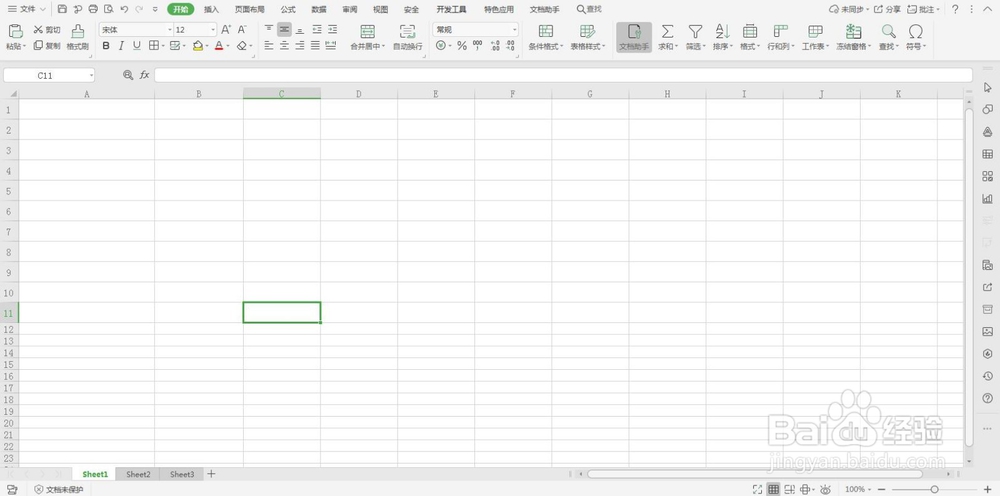This screenshot has width=1000, height=496.
Task: Click the Increase Indent icon
Action: pyautogui.click(x=332, y=29)
